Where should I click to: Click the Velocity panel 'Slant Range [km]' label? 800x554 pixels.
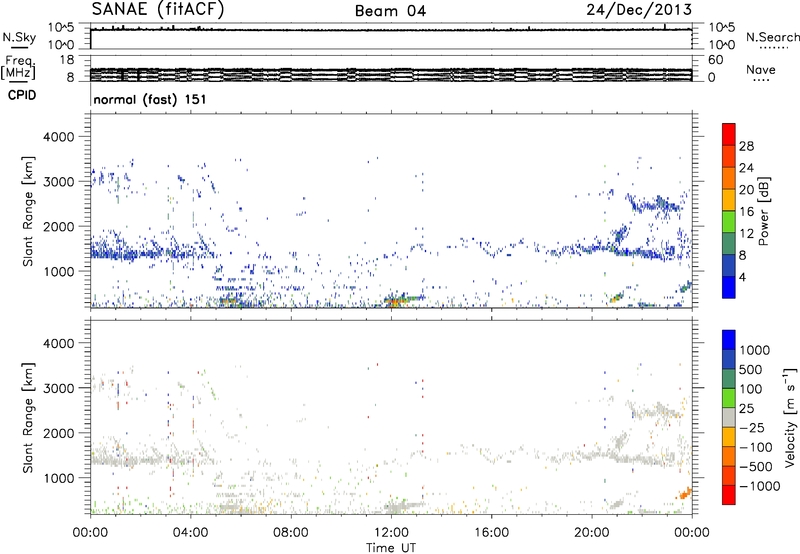pyautogui.click(x=28, y=418)
